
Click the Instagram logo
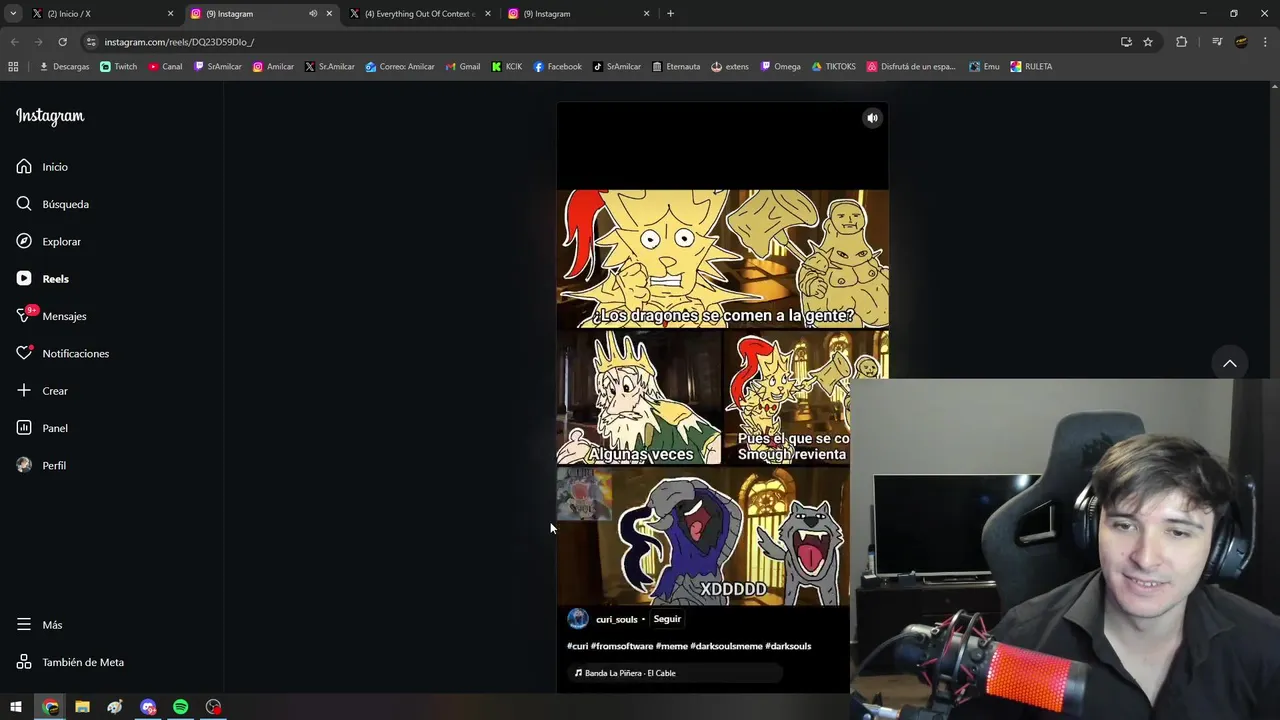(x=50, y=116)
